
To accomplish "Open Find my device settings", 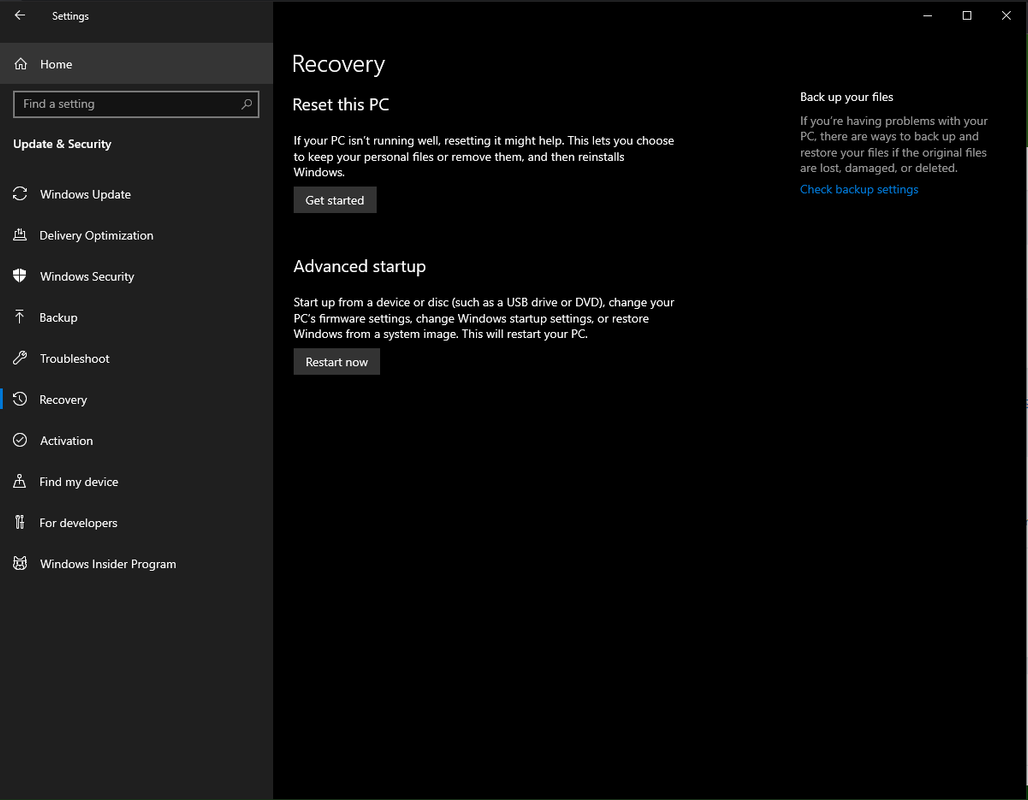I will (136, 482).
